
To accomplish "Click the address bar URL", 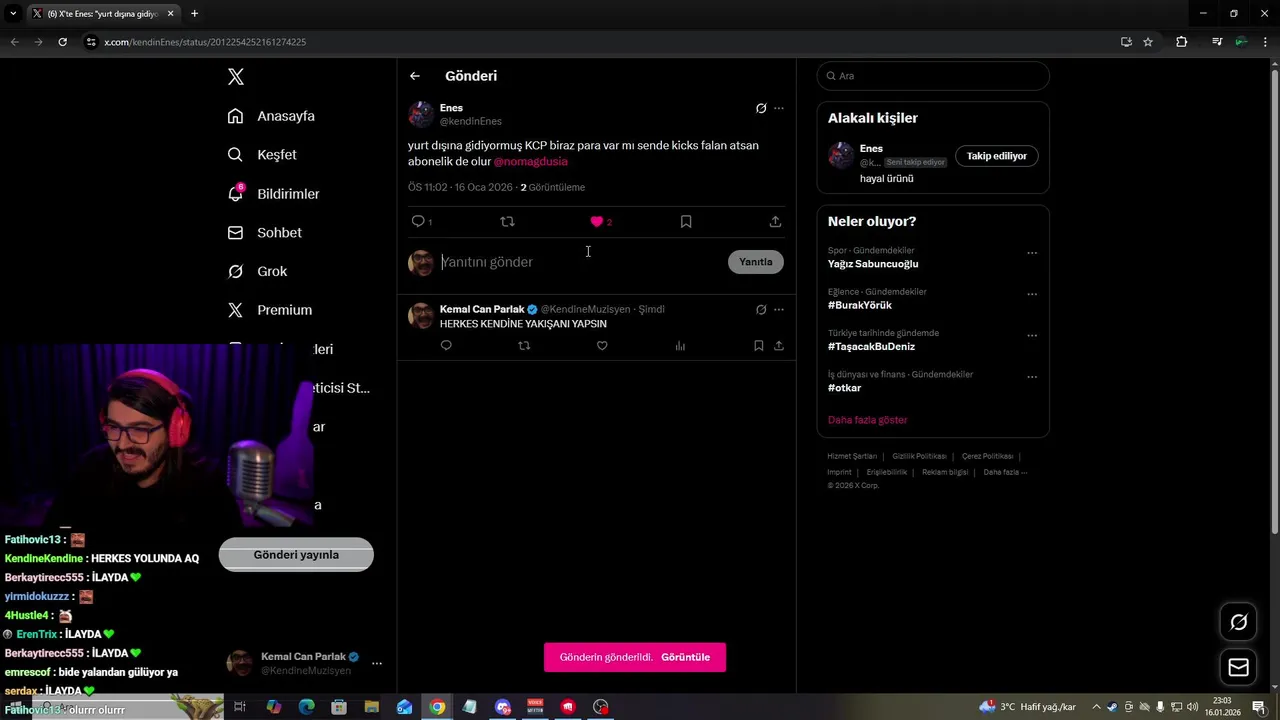I will tap(205, 42).
